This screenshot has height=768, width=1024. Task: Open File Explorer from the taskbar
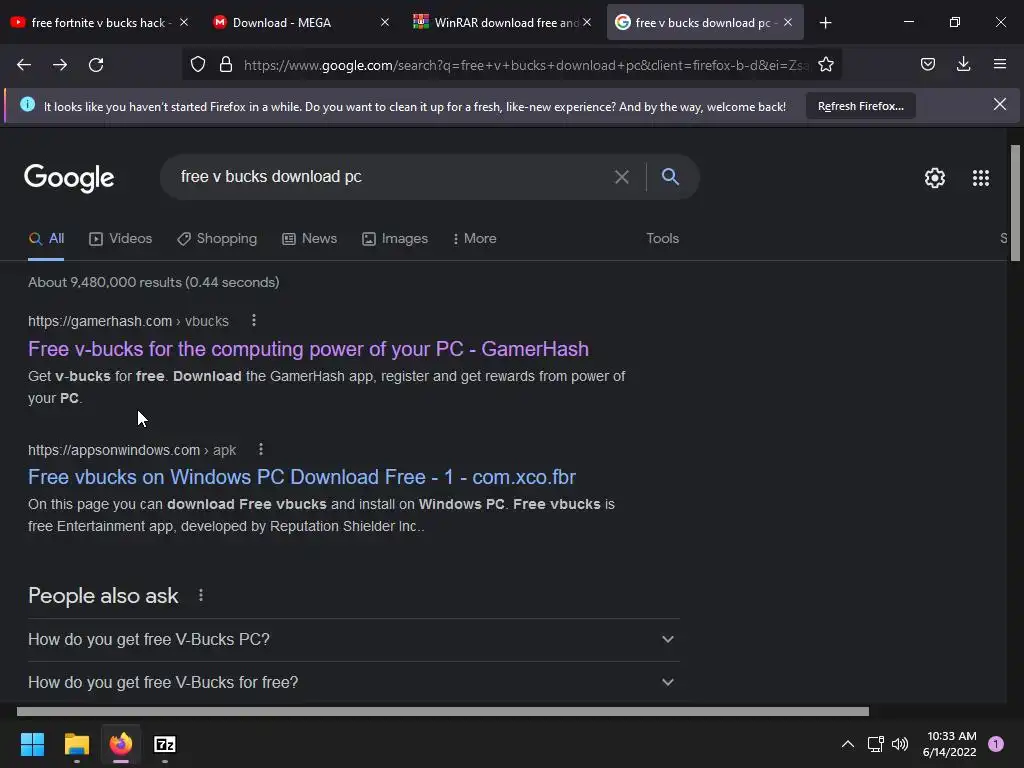[x=76, y=744]
